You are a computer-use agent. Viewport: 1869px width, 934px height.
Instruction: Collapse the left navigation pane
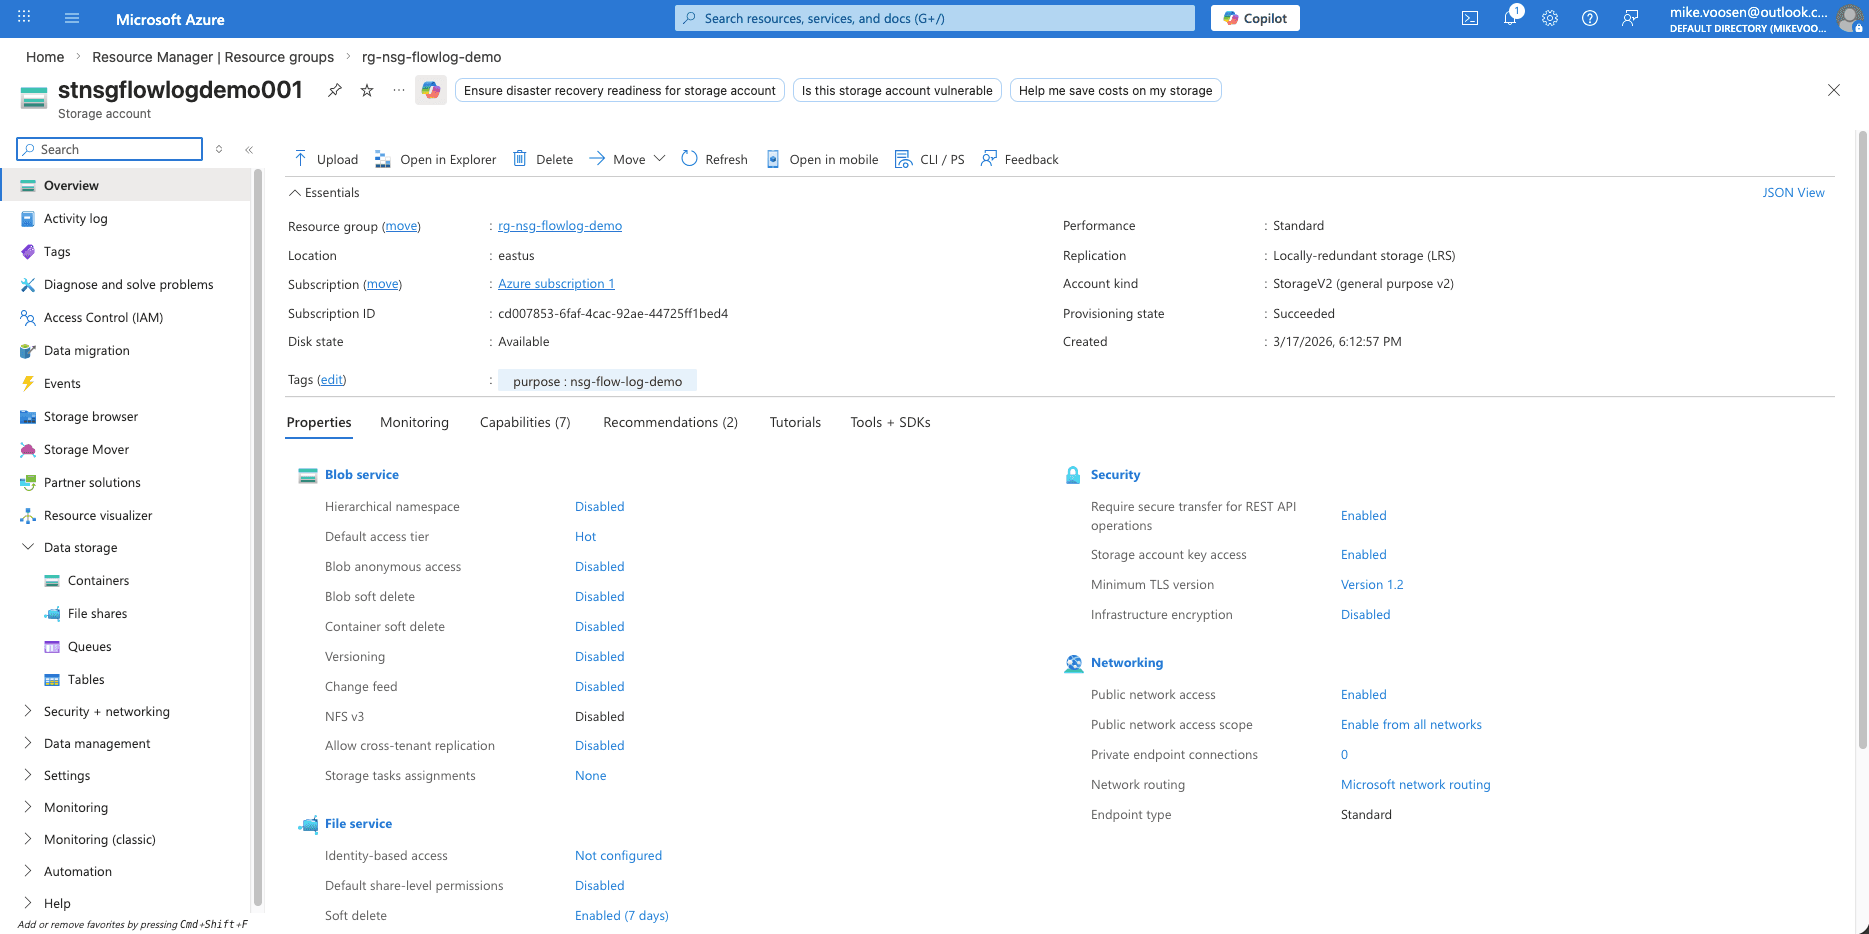coord(249,149)
